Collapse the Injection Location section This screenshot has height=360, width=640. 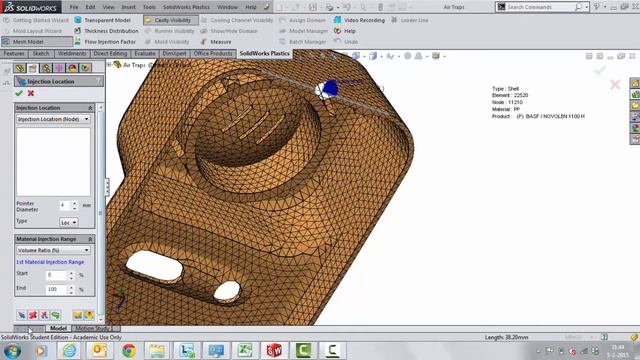pyautogui.click(x=90, y=108)
